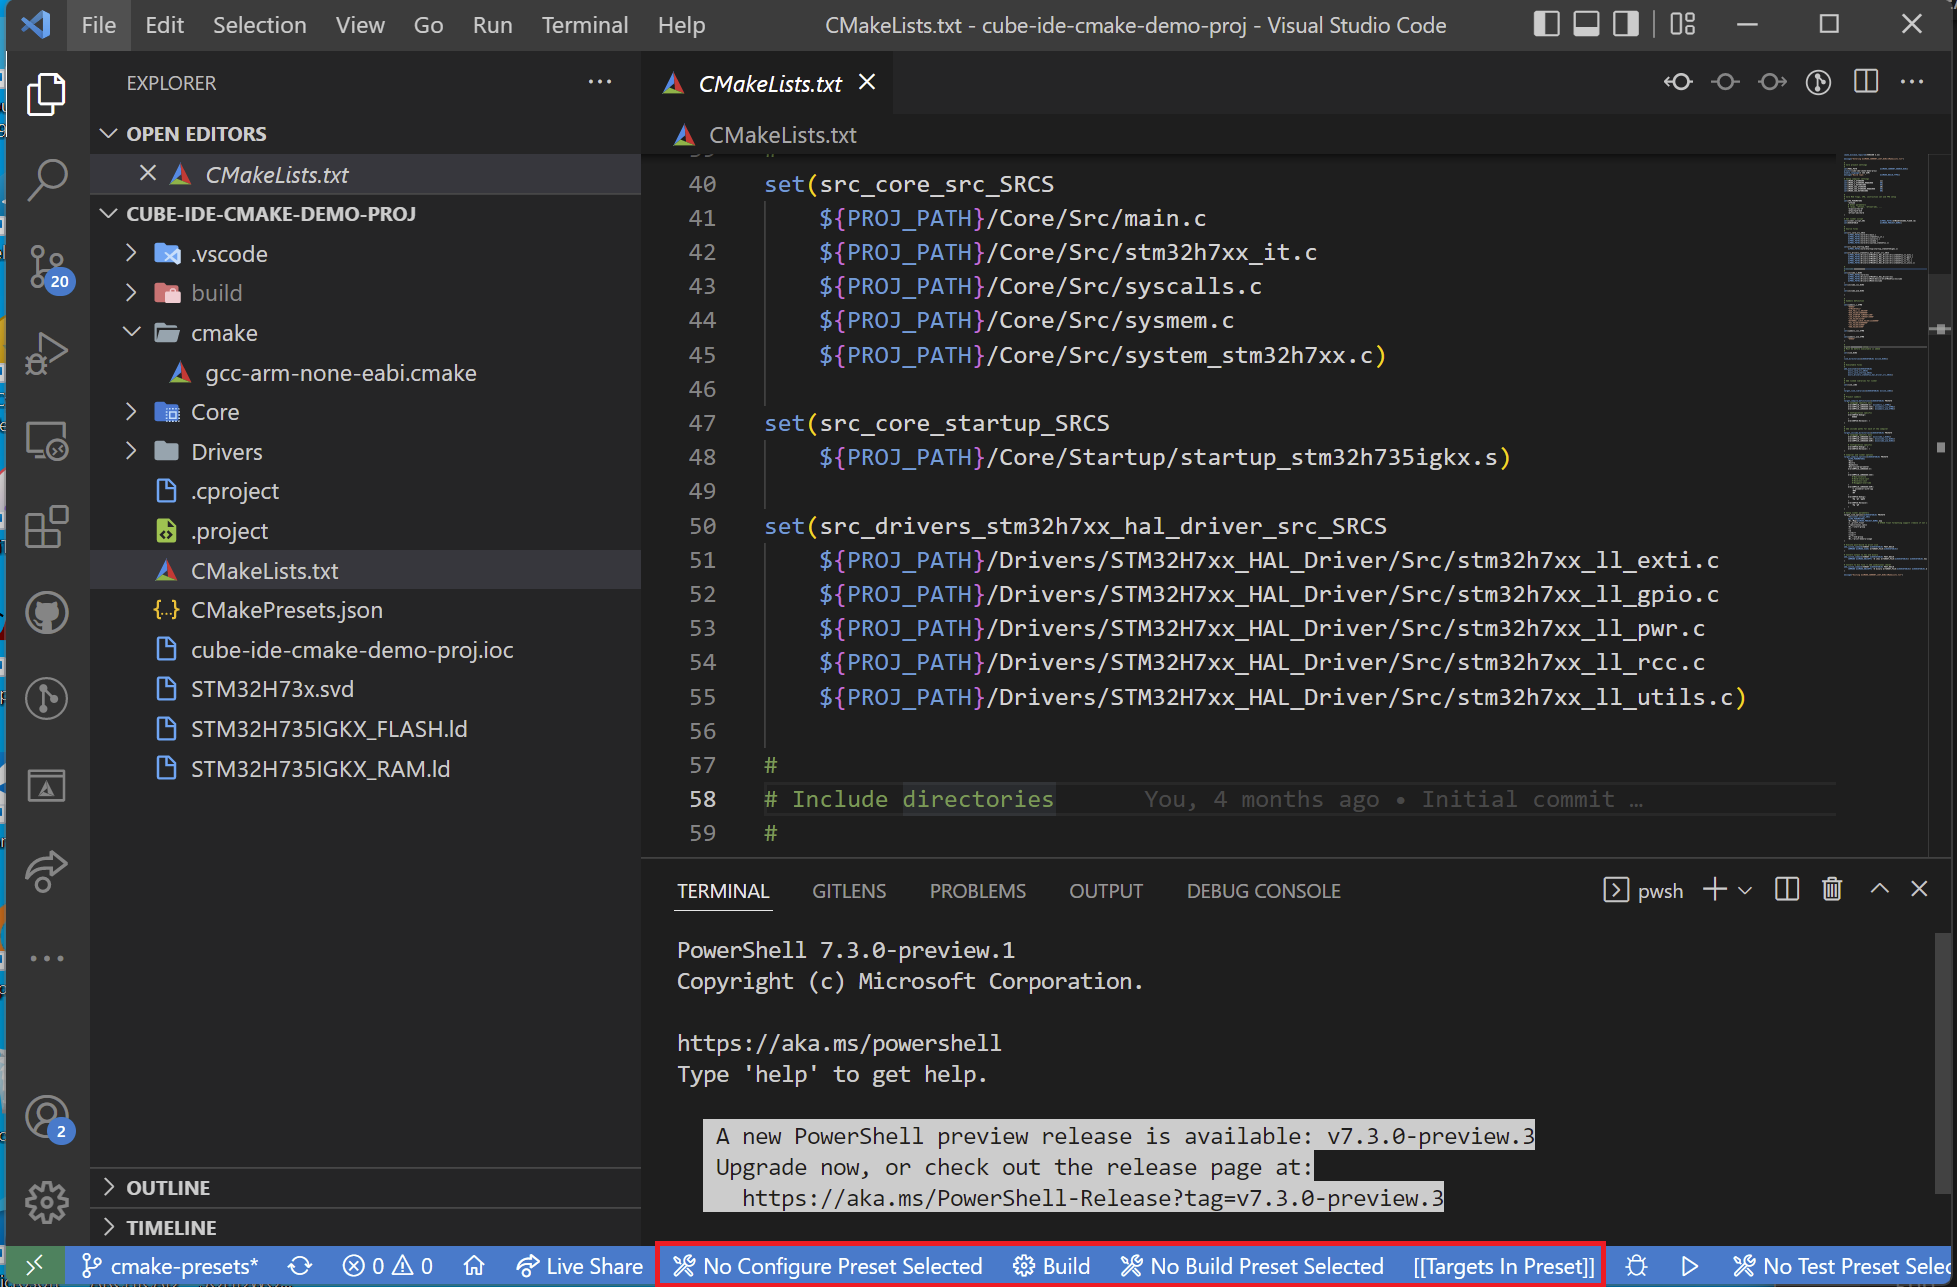The image size is (1957, 1287).
Task: Click CMake debug bug icon in status bar
Action: coord(1636,1266)
